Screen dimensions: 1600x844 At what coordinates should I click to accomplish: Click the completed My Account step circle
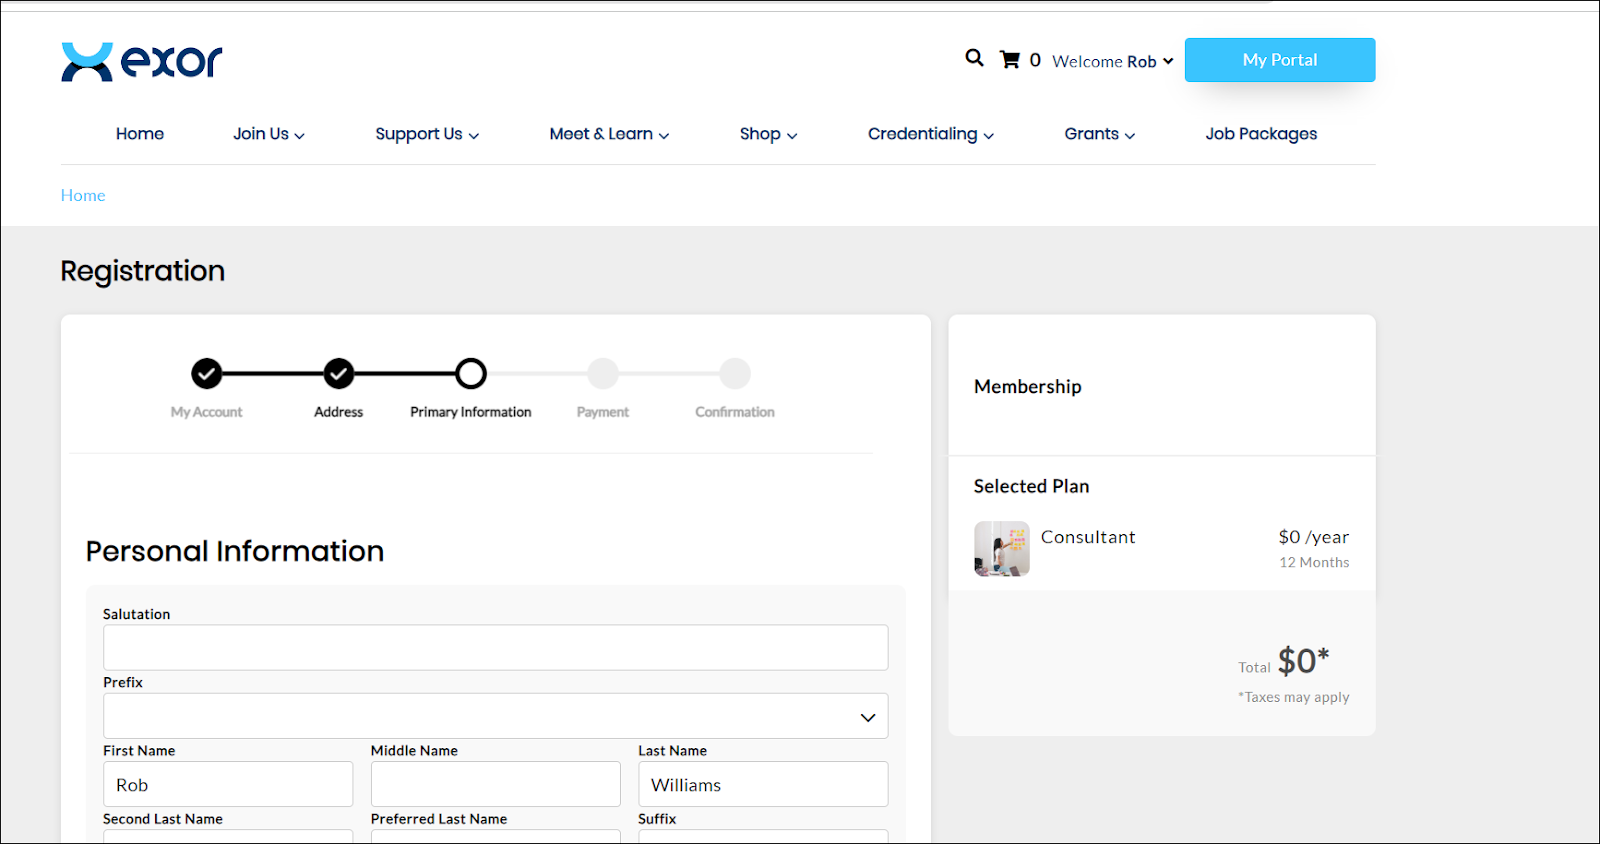(207, 374)
